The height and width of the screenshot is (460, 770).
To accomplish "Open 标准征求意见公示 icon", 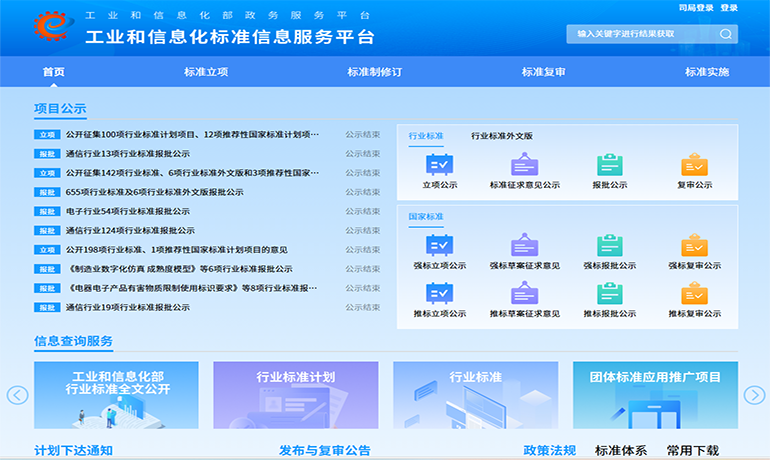I will click(x=524, y=165).
